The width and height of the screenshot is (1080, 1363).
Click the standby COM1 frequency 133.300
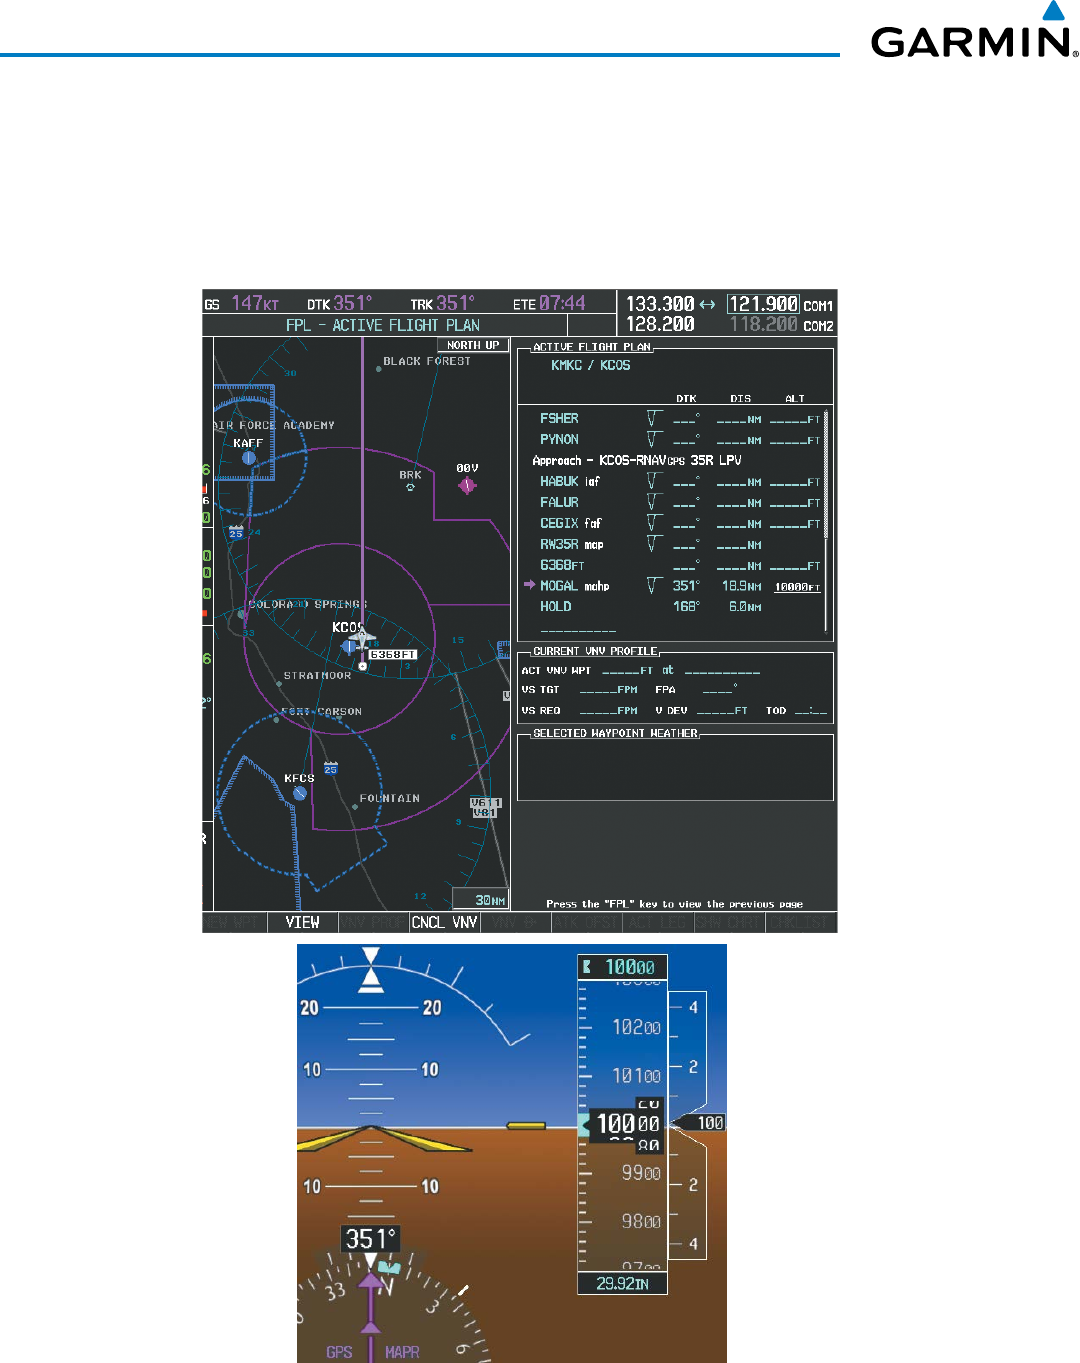[x=660, y=304]
